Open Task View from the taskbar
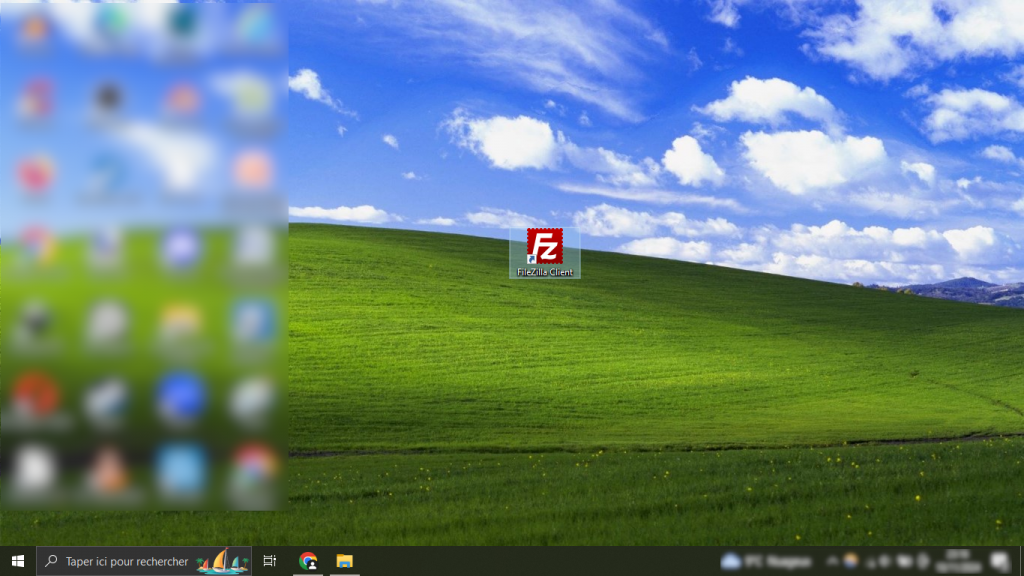 (270, 561)
